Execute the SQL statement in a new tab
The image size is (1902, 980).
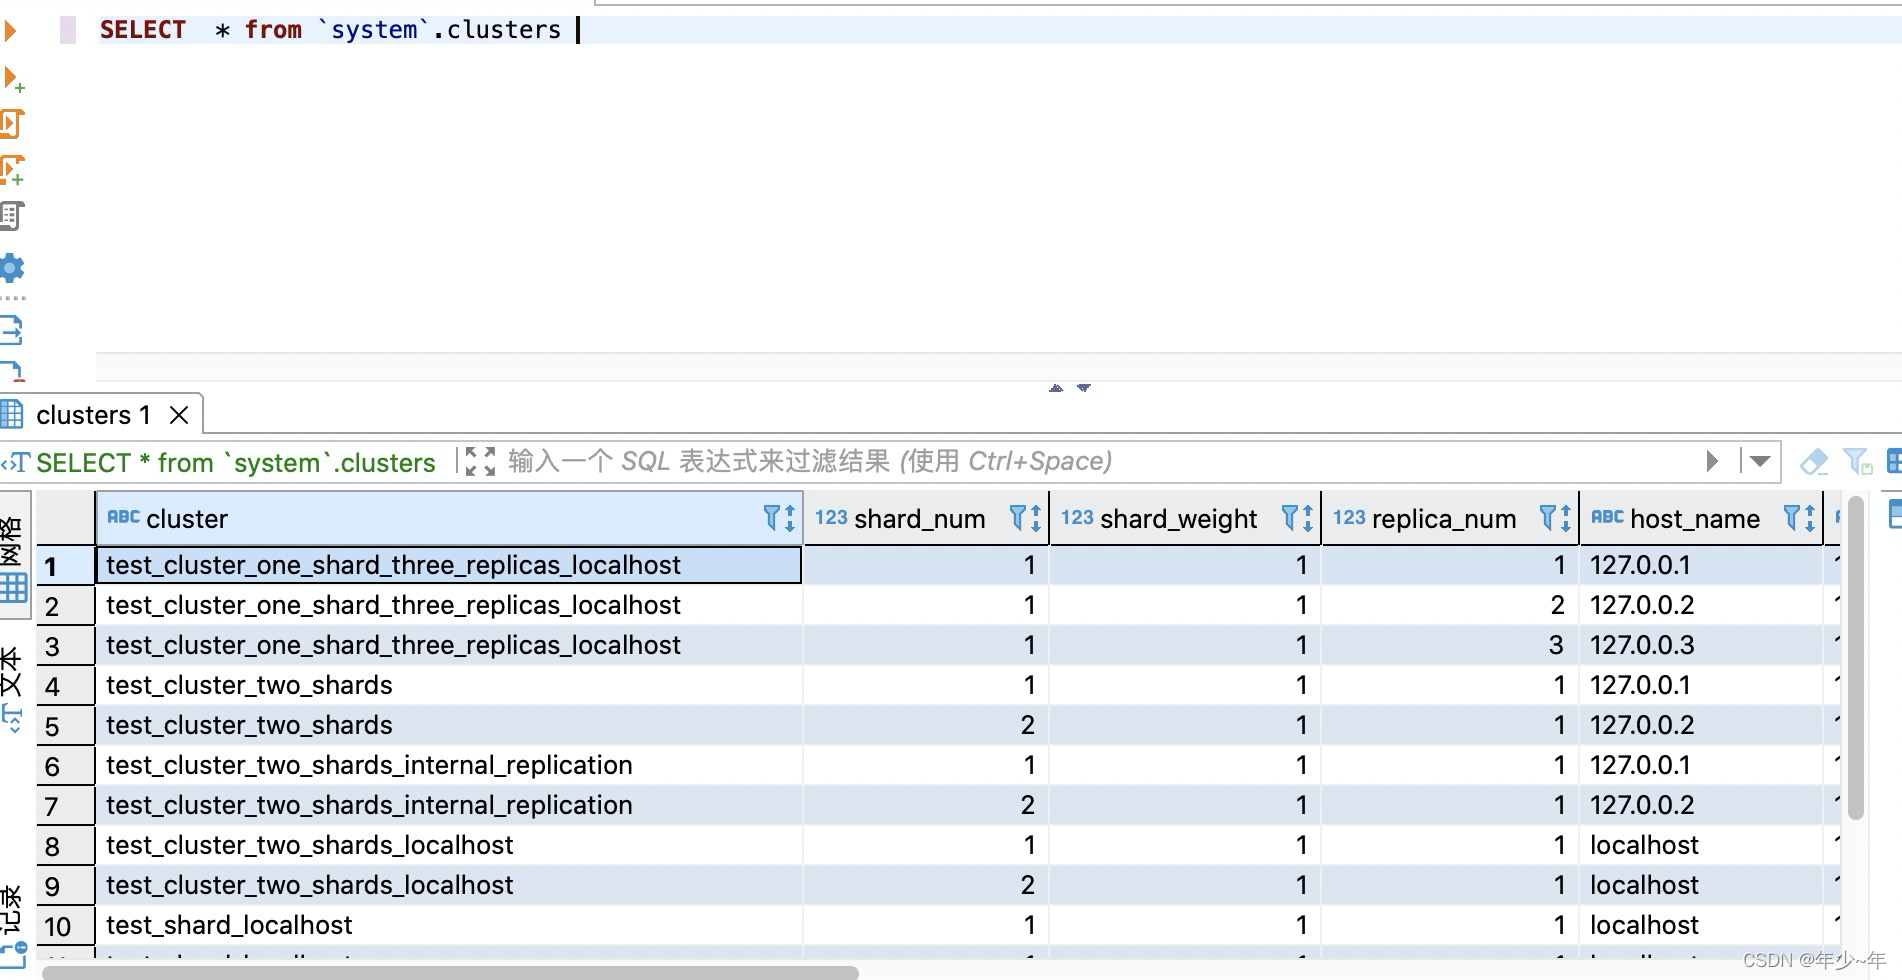tap(13, 79)
